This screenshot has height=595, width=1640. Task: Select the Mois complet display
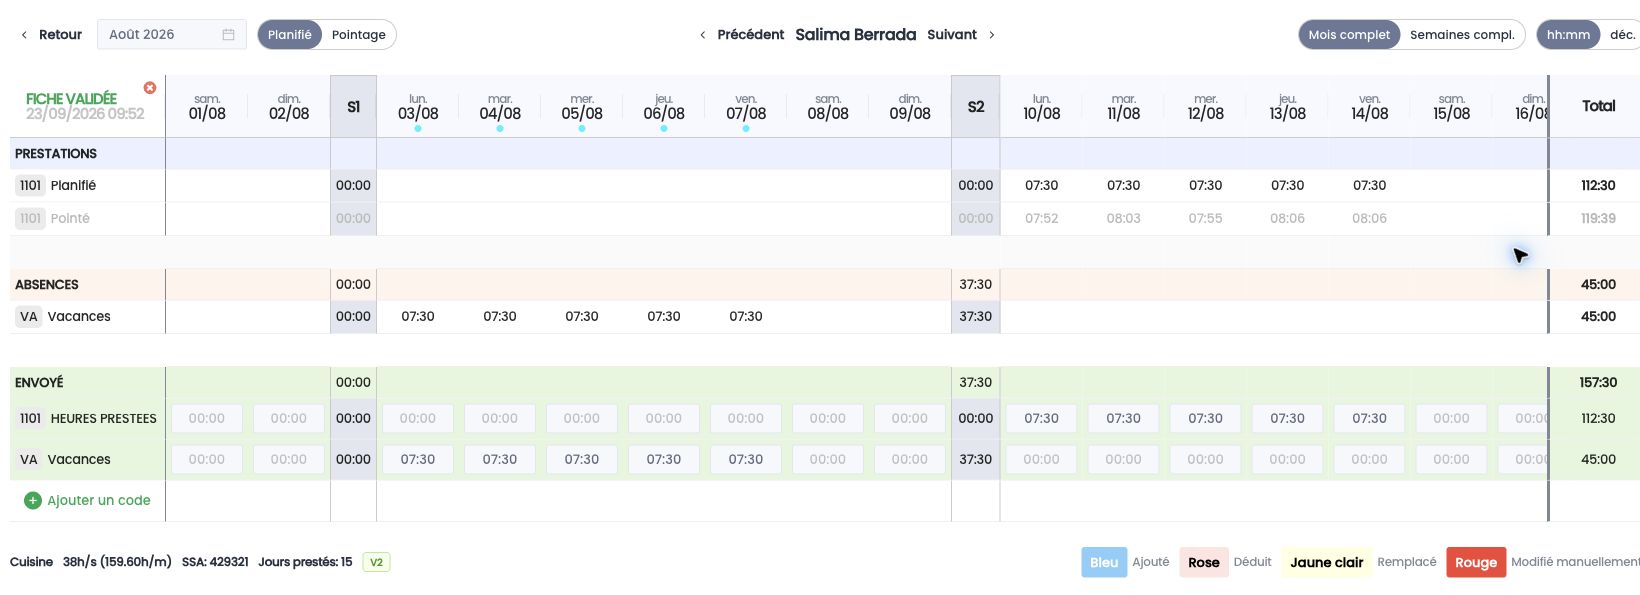click(x=1349, y=34)
